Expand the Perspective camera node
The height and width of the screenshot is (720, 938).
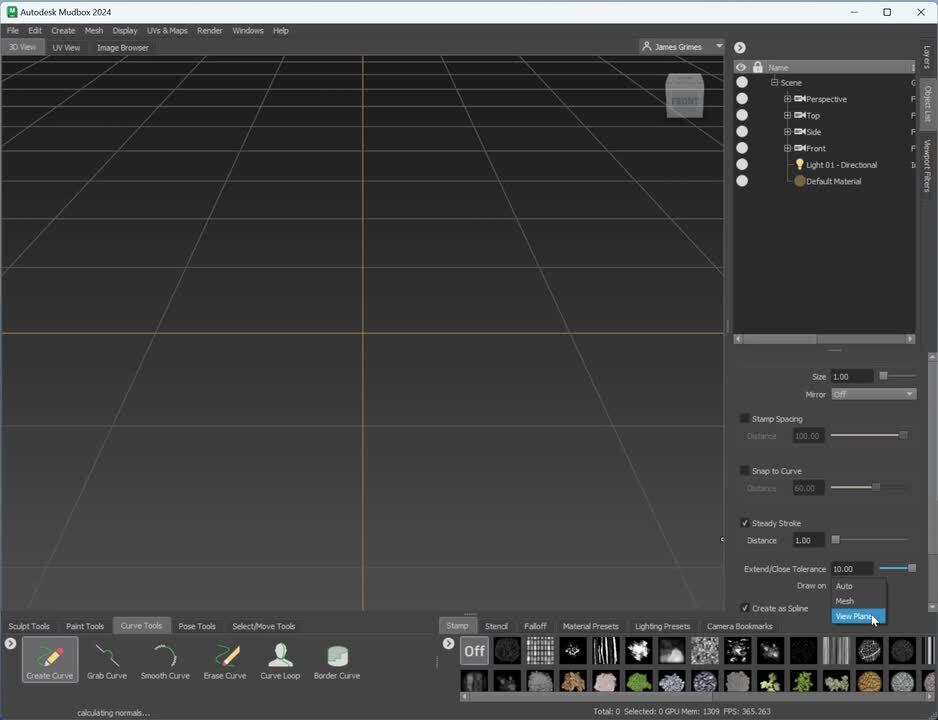[x=787, y=99]
